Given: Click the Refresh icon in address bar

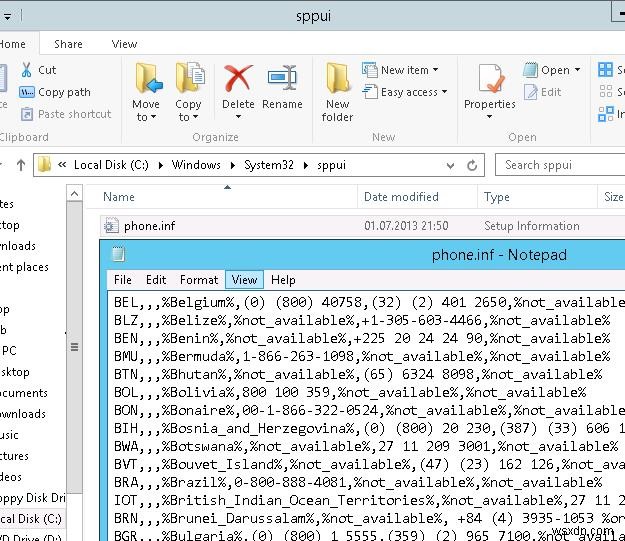Looking at the screenshot, I should [472, 165].
